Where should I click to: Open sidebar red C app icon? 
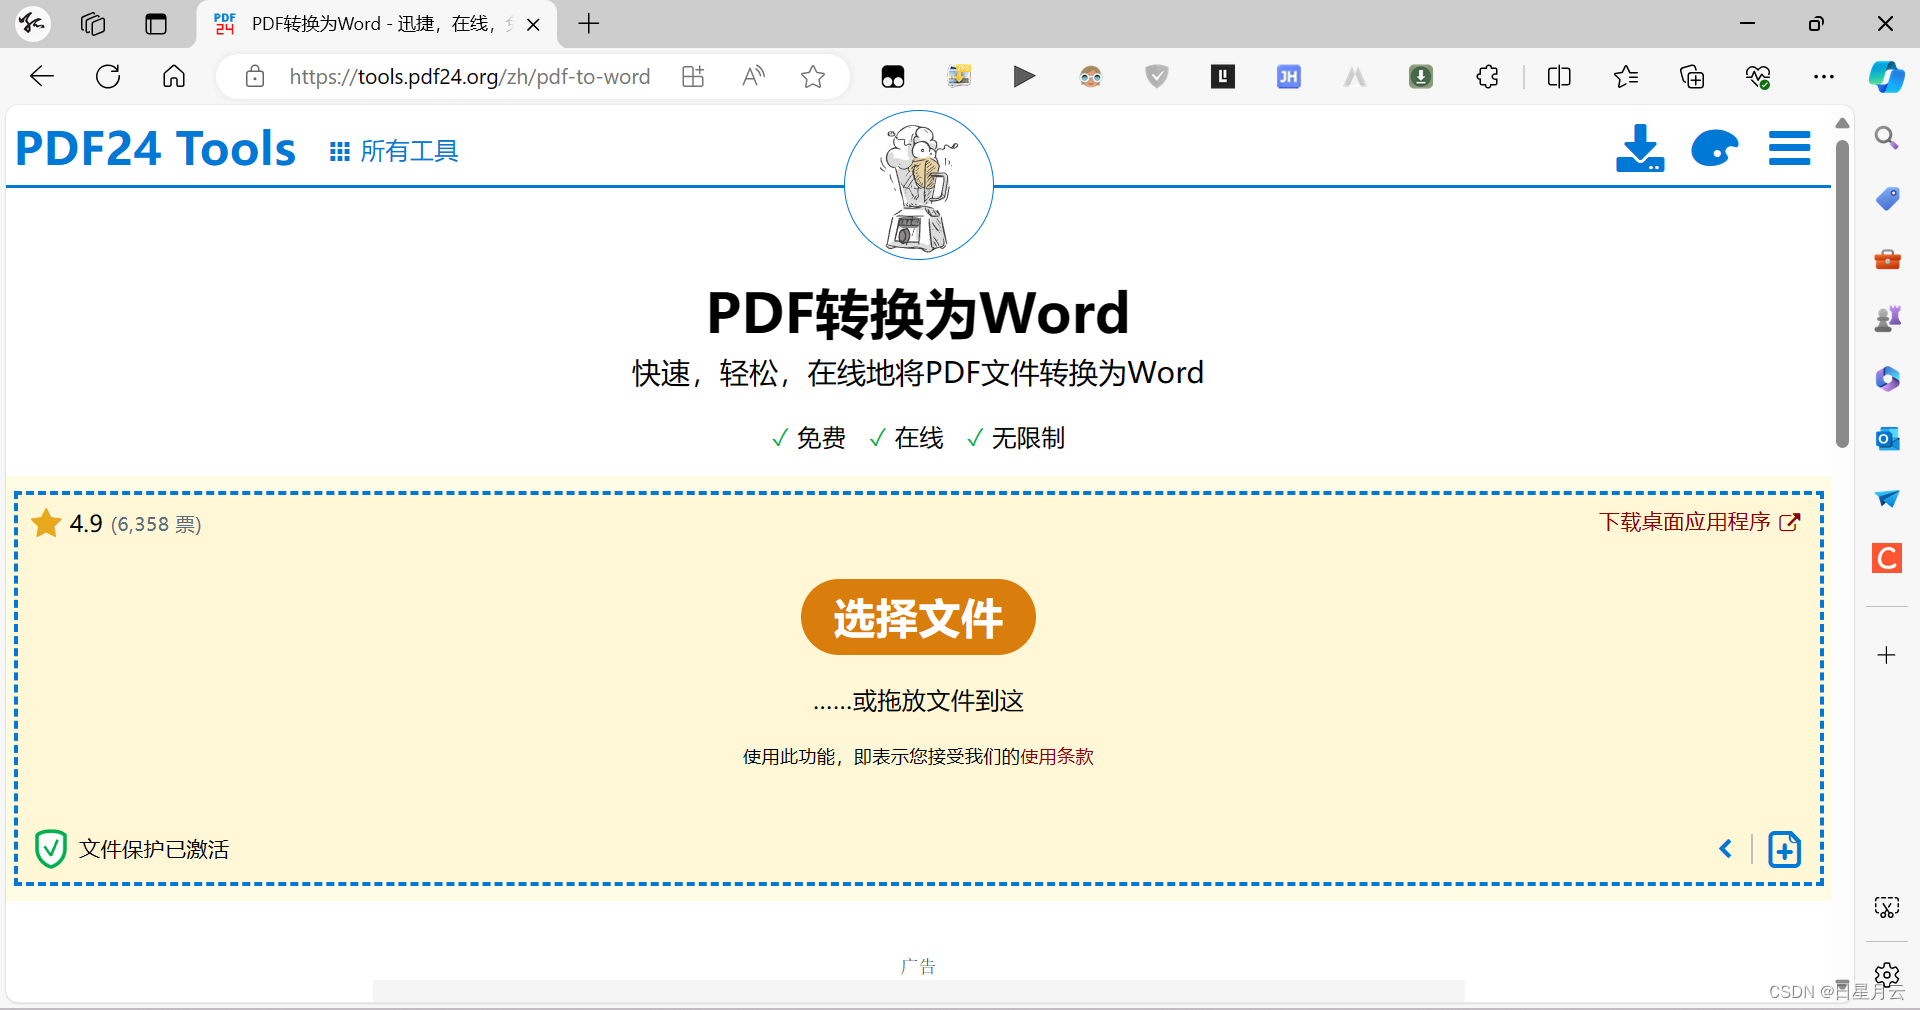[1887, 558]
